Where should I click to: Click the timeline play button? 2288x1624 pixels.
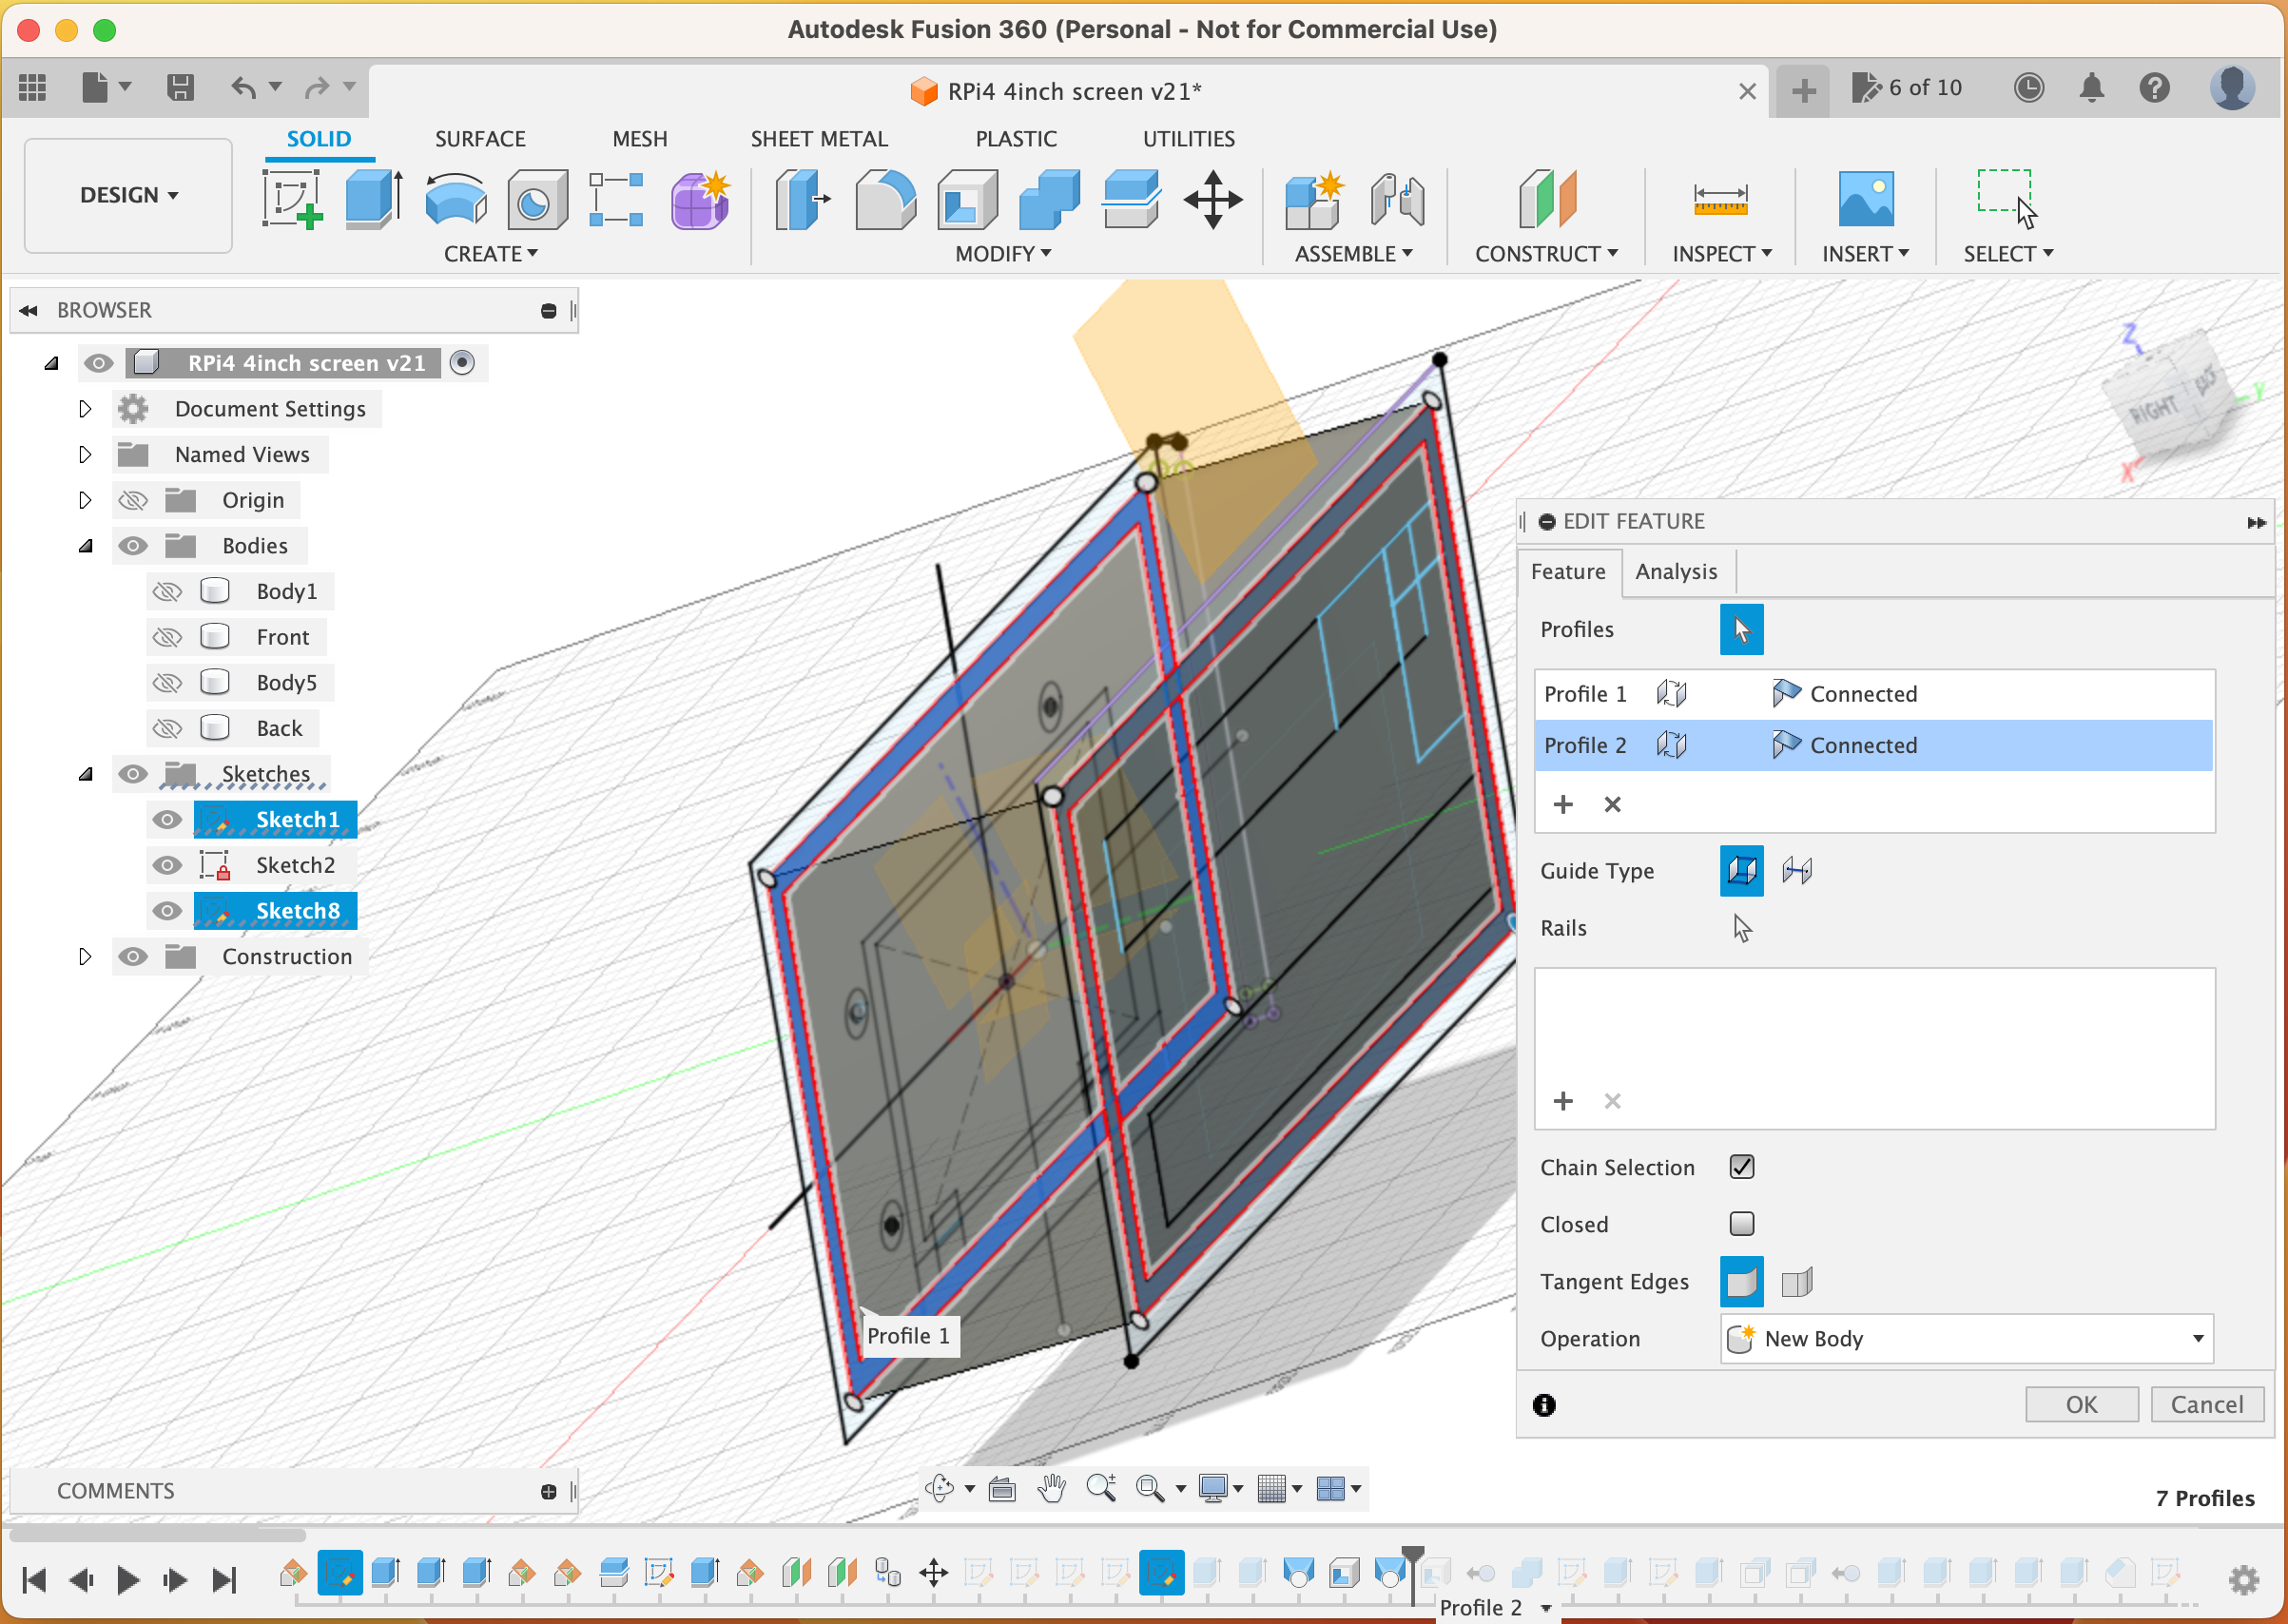pyautogui.click(x=127, y=1580)
